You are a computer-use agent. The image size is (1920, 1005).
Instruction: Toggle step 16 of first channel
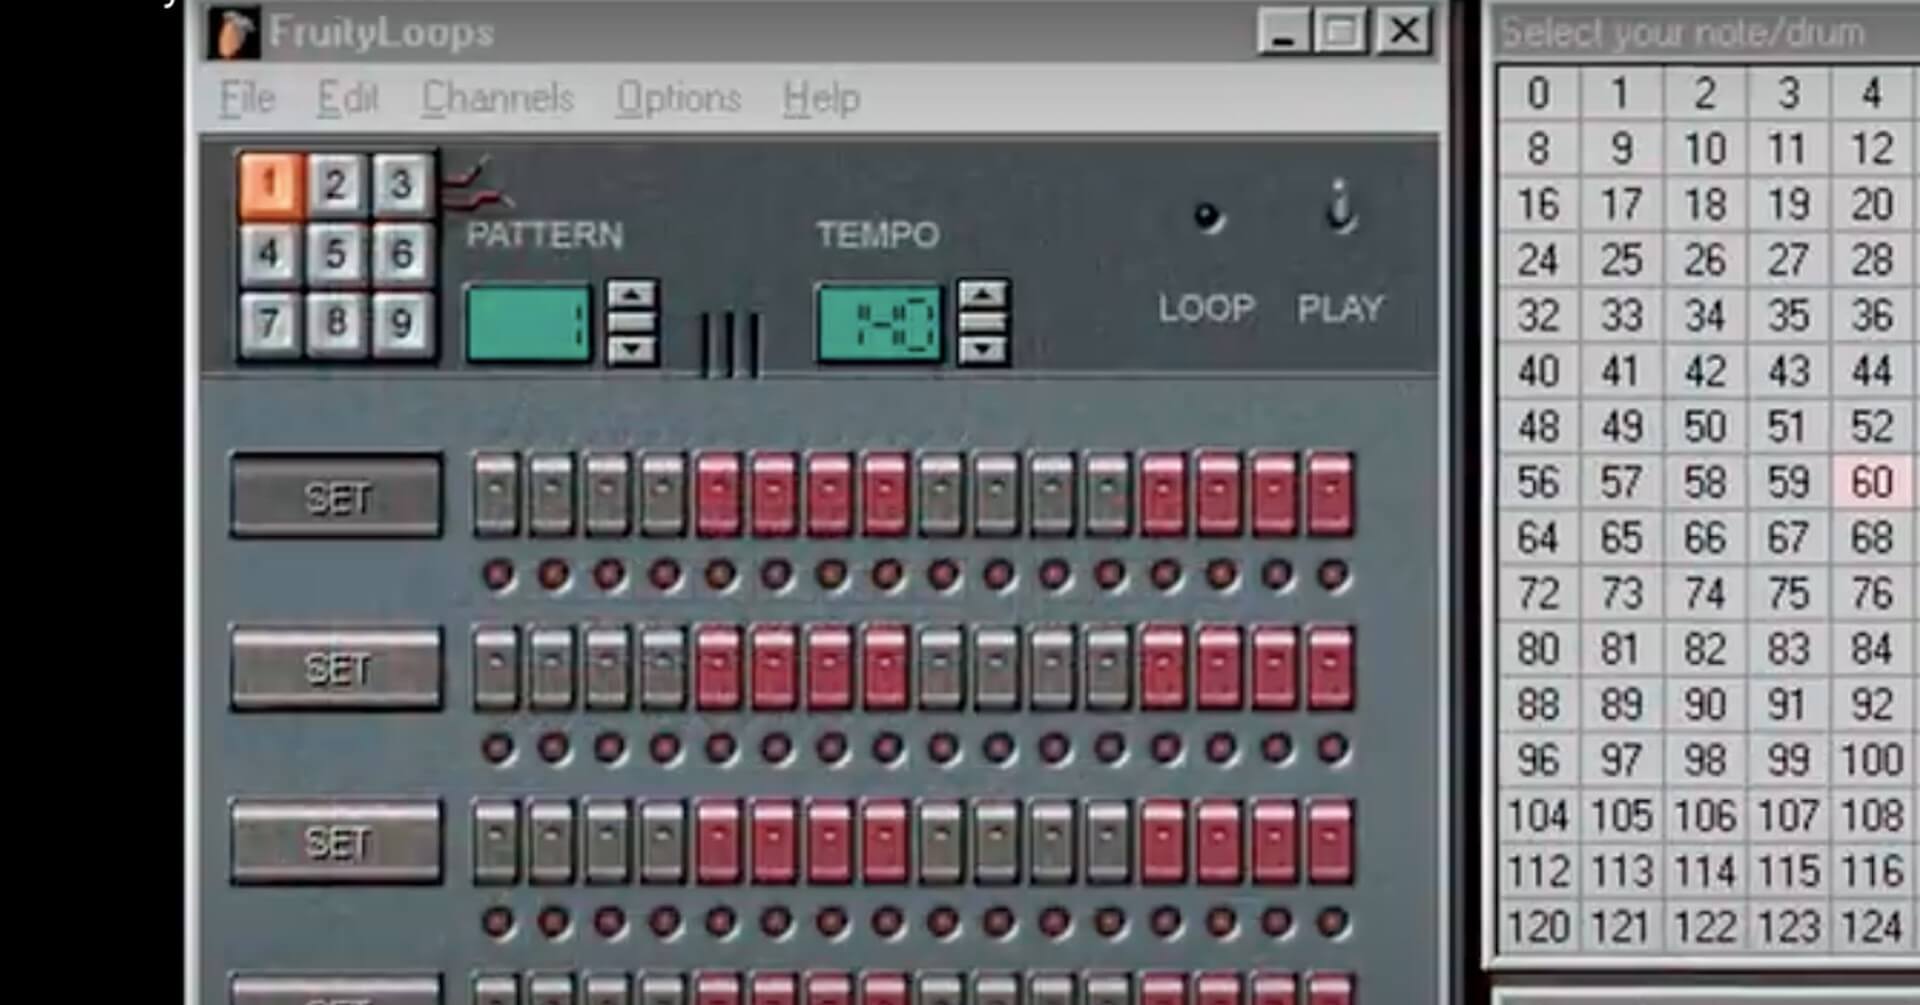point(1330,495)
